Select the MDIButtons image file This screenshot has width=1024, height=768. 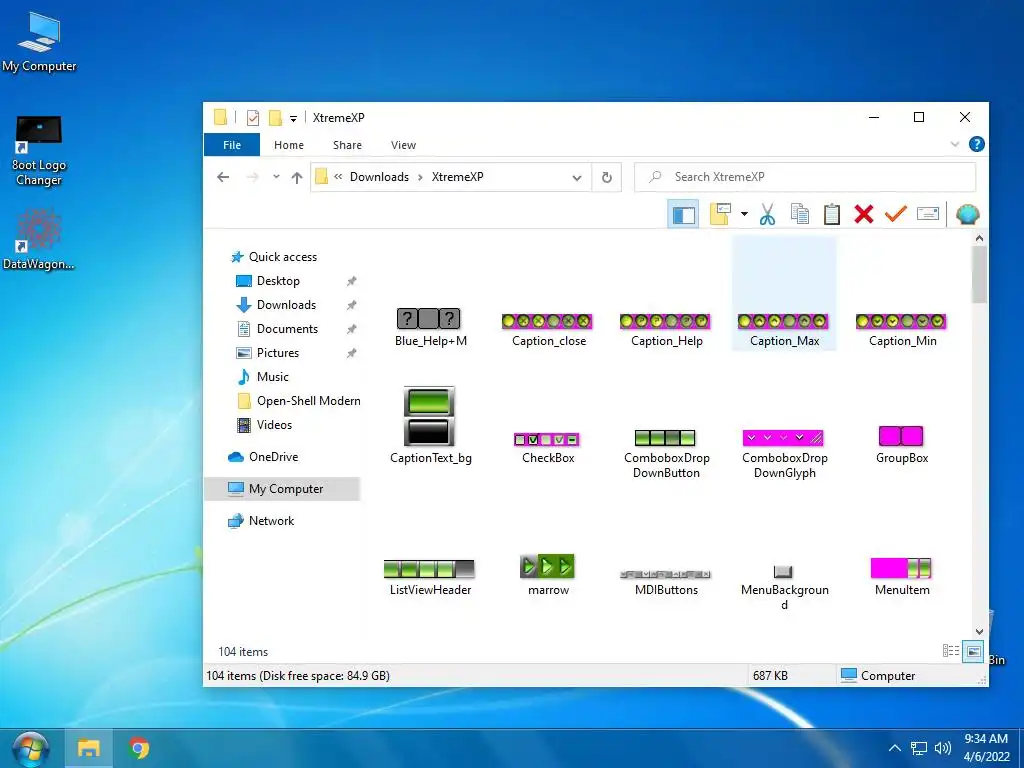(x=667, y=583)
